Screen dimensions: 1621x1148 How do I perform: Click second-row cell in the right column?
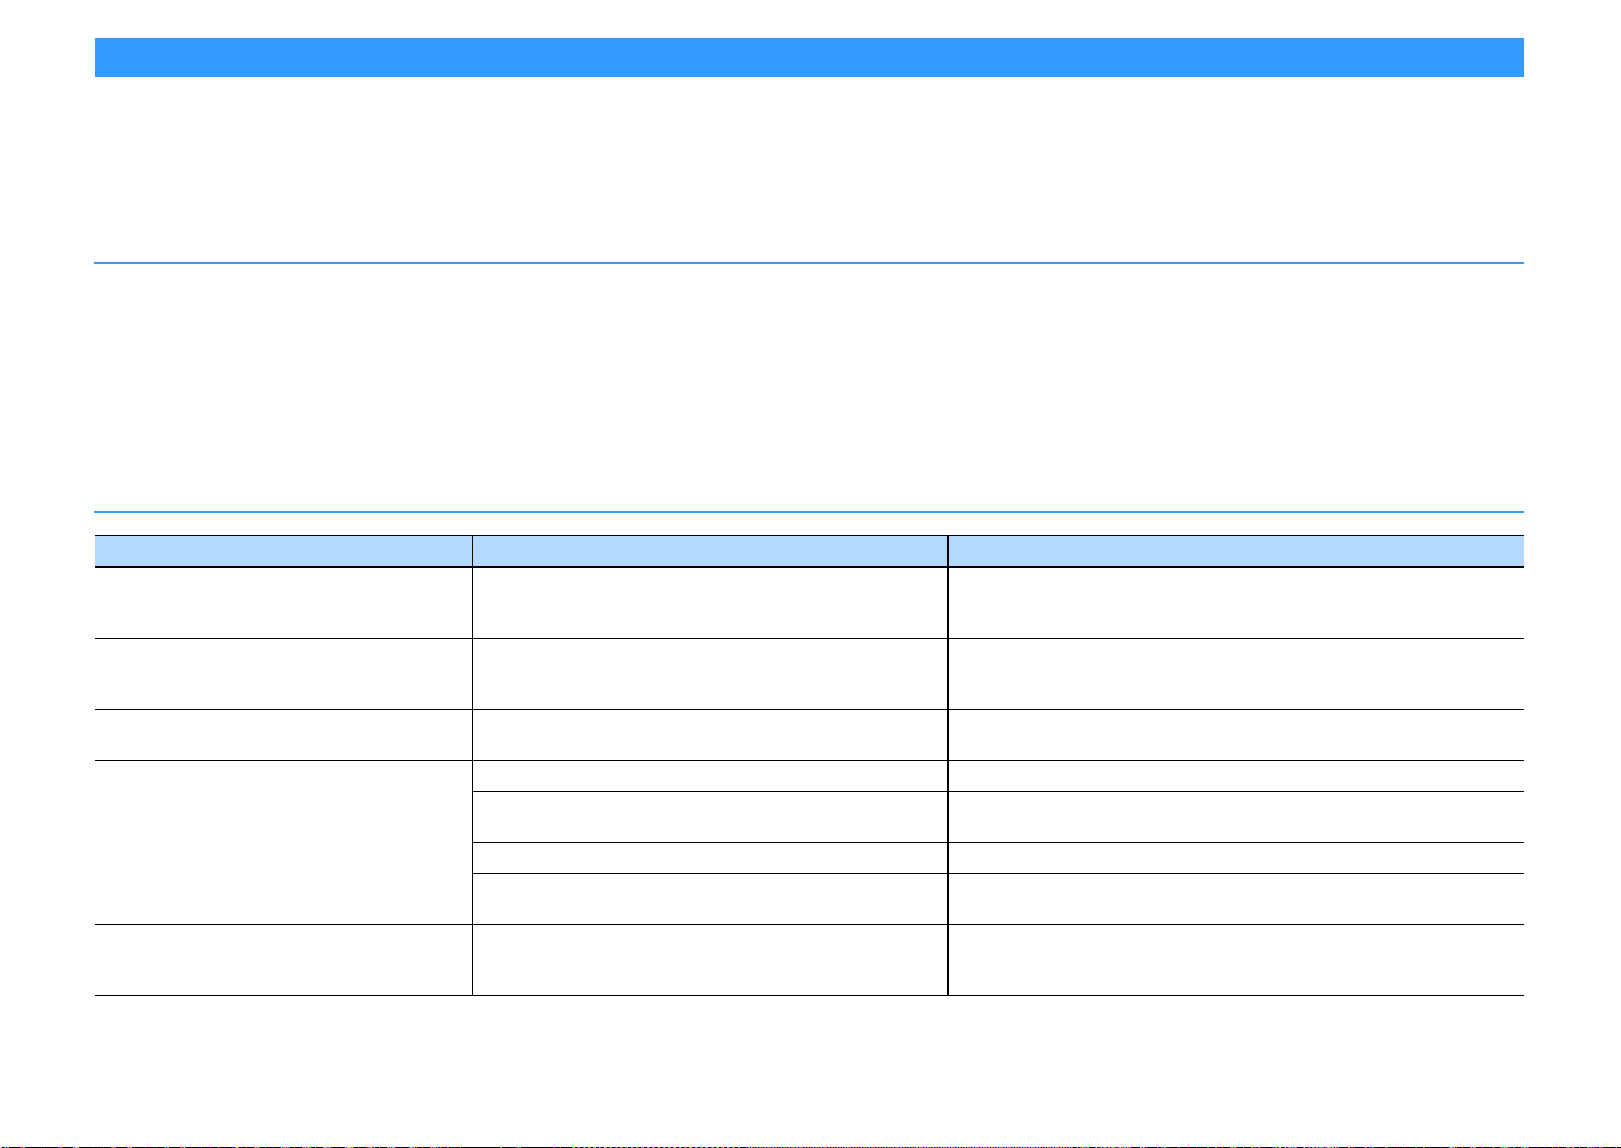(1236, 674)
